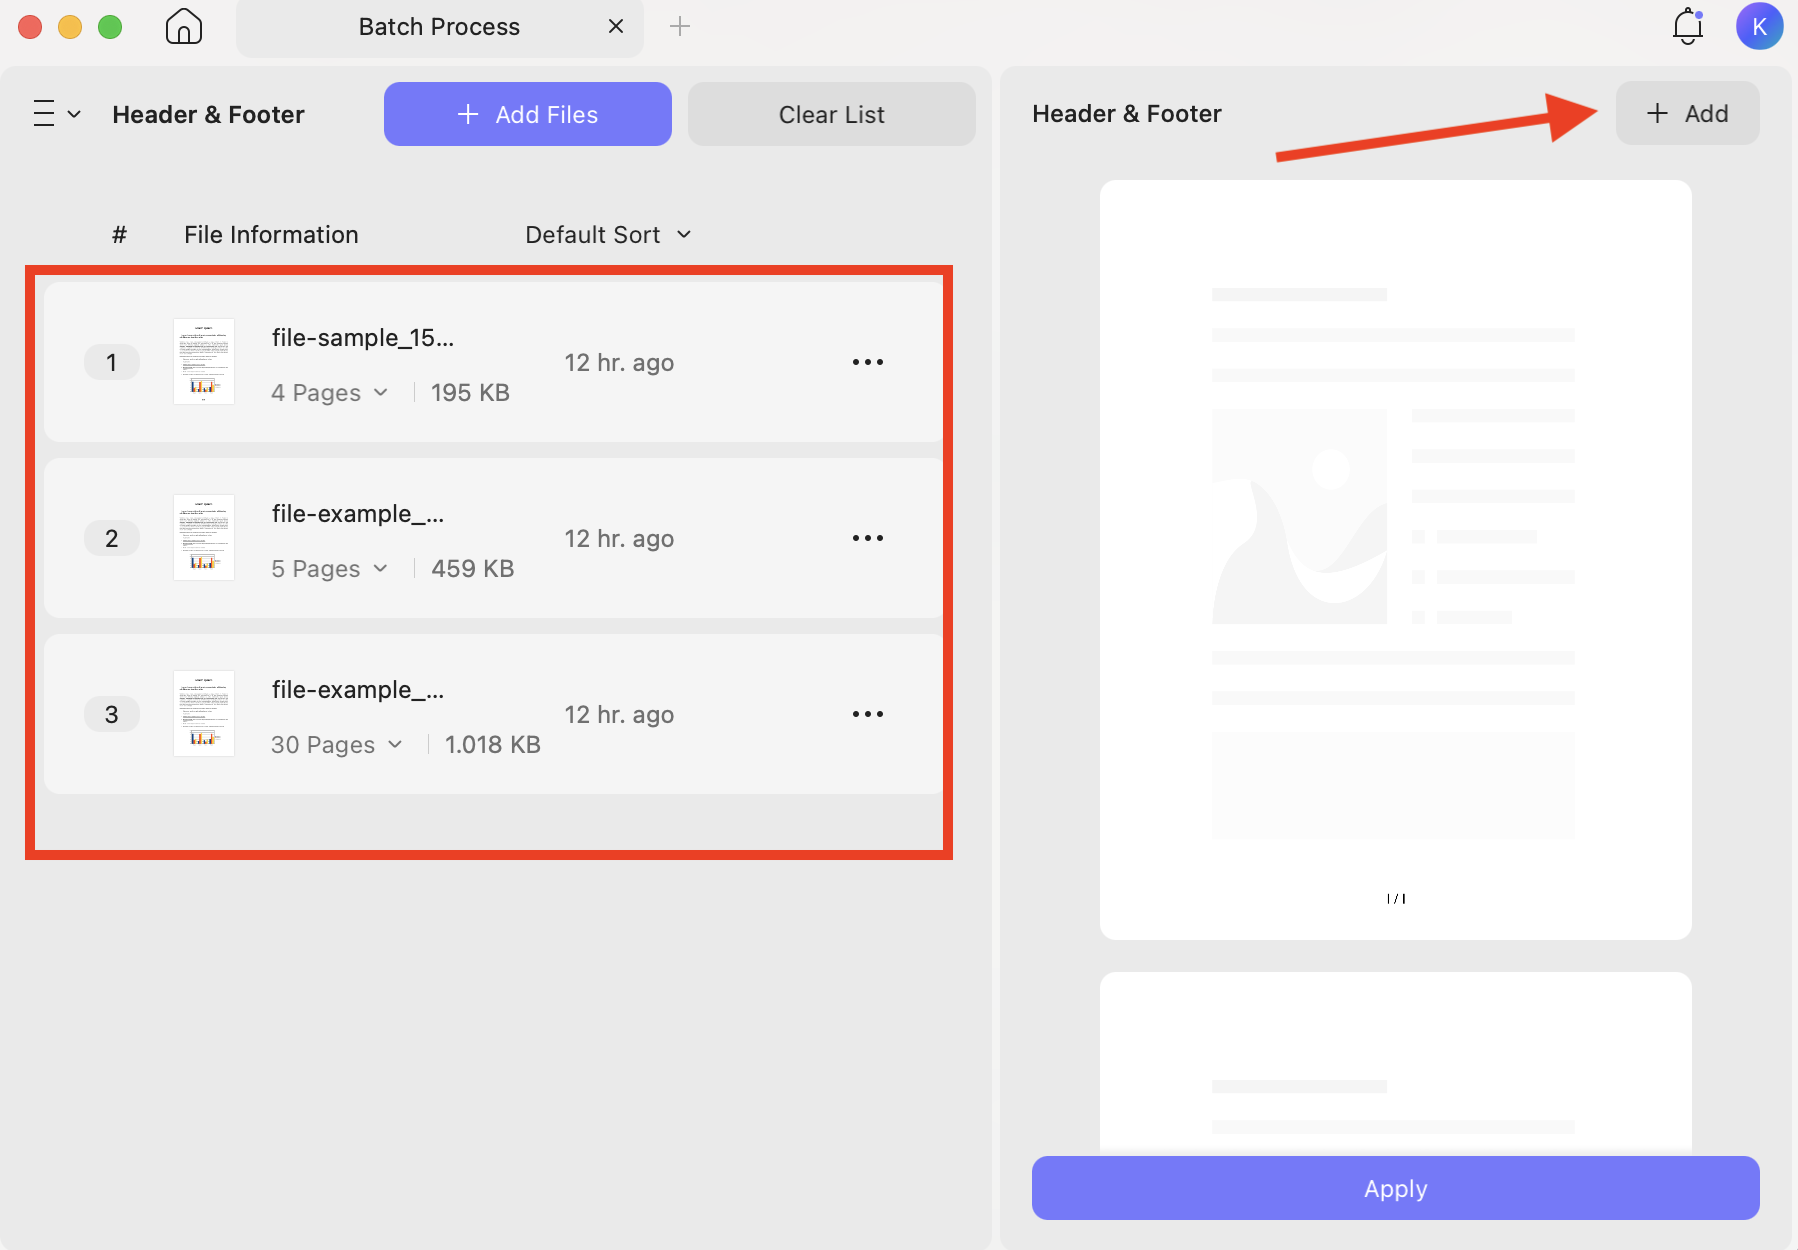Open the ellipsis options for file-sample_15
This screenshot has width=1798, height=1250.
[868, 362]
